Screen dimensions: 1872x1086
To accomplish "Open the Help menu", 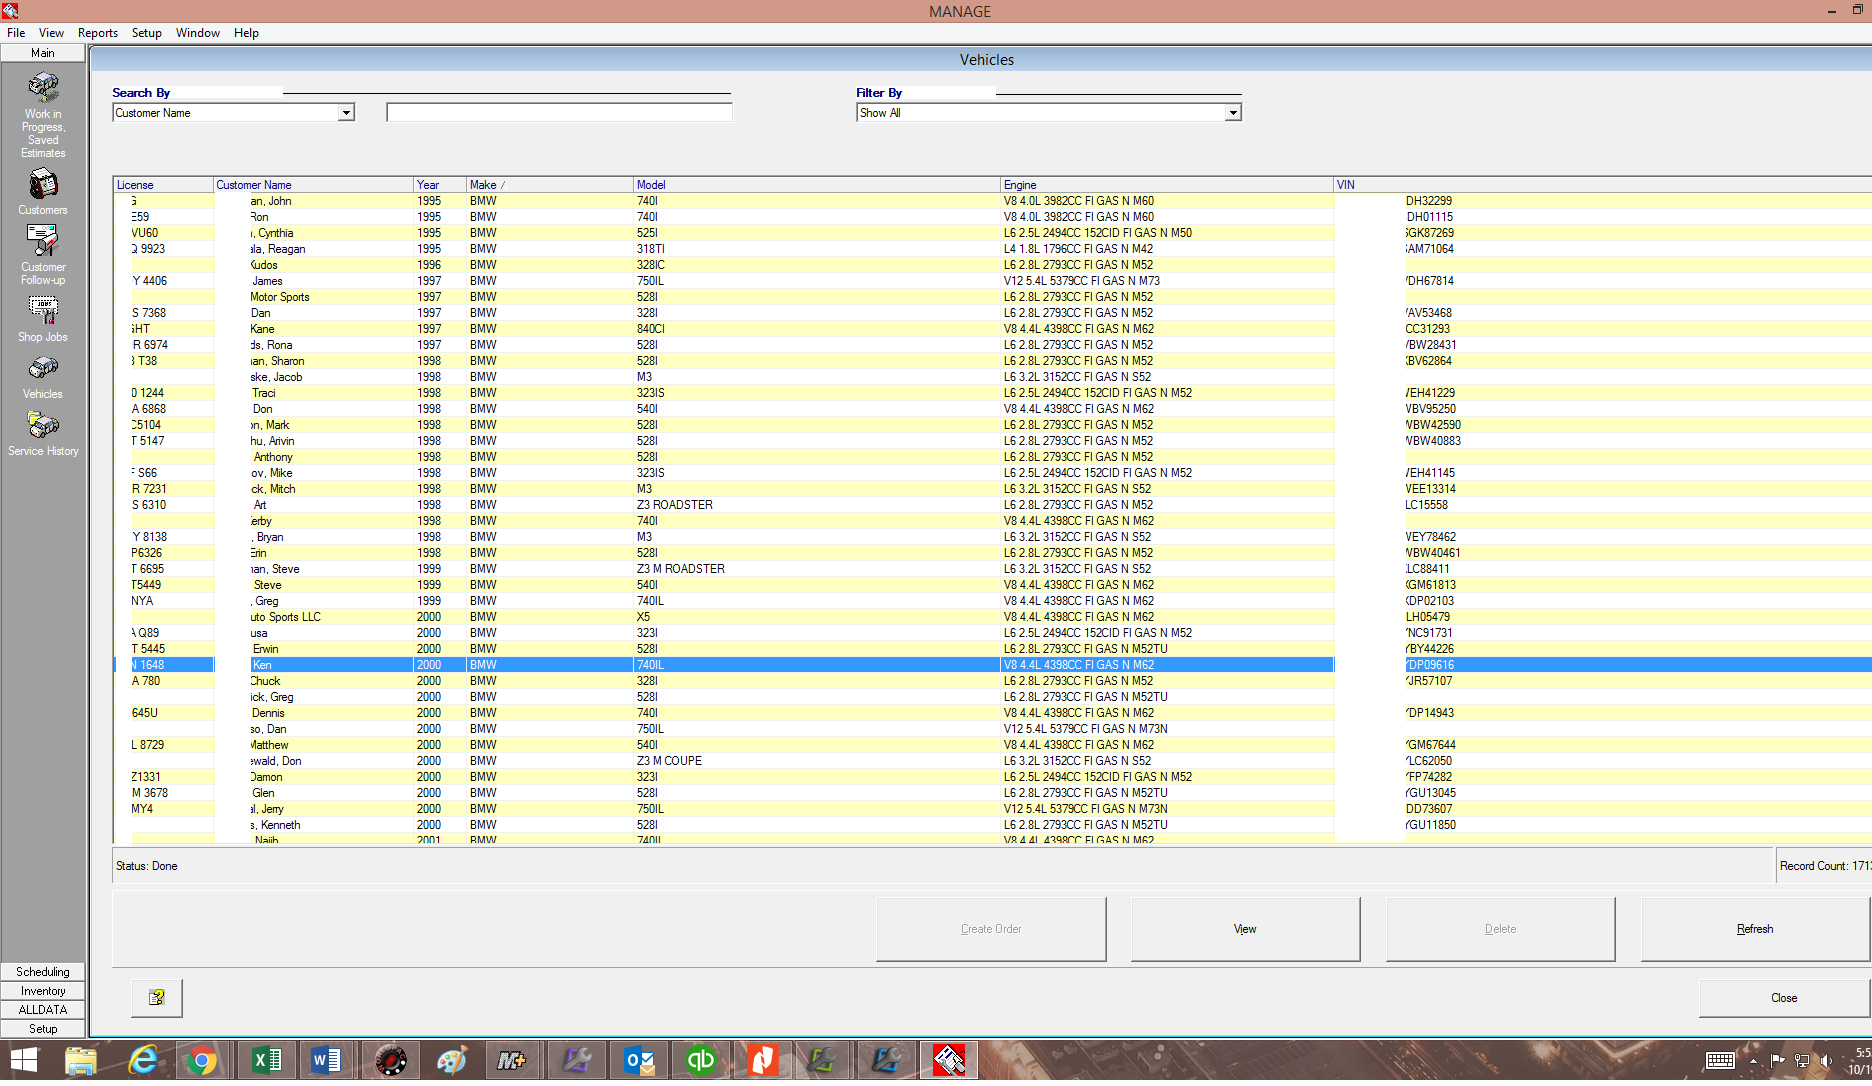I will [x=246, y=33].
